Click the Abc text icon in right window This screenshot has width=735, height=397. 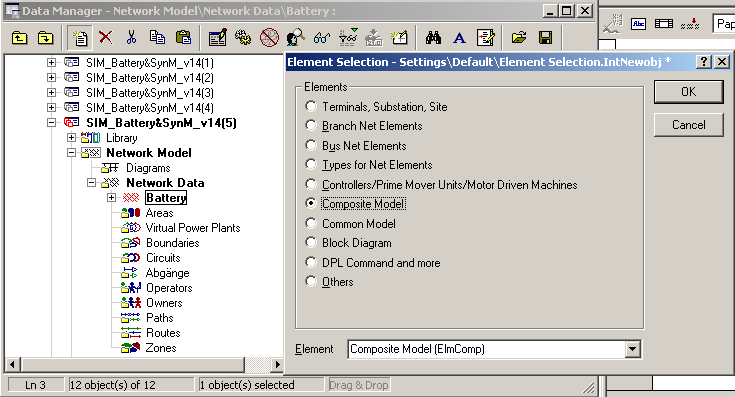click(638, 24)
